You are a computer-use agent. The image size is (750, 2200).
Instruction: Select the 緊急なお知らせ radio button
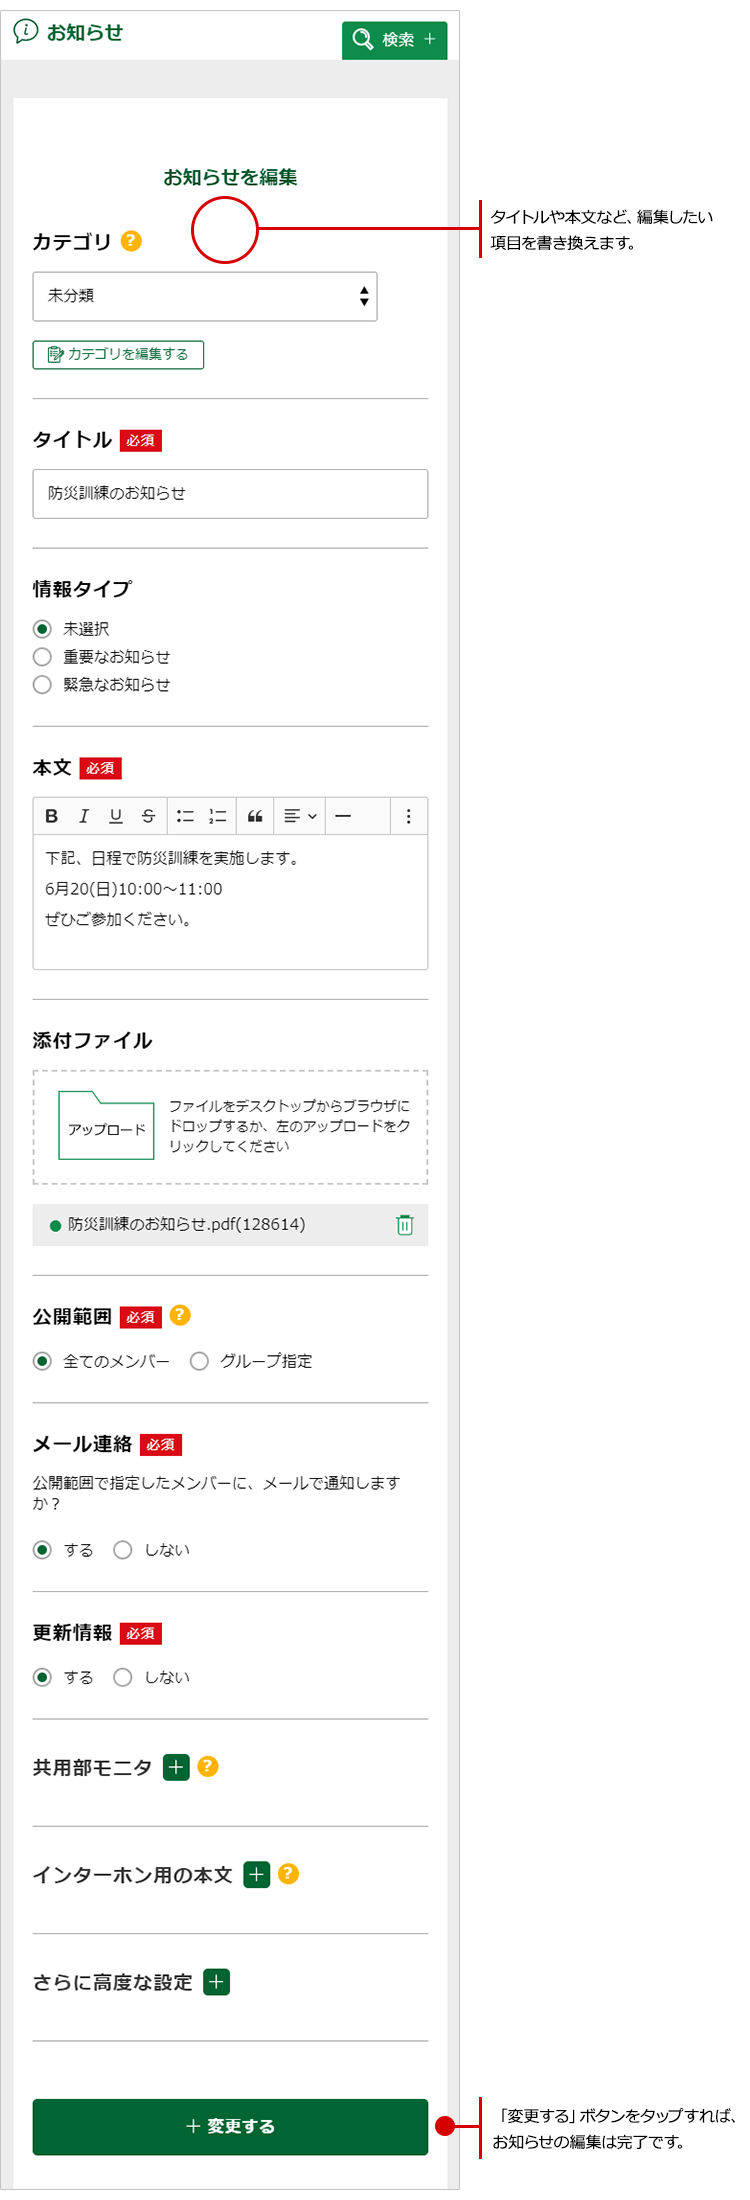click(42, 685)
